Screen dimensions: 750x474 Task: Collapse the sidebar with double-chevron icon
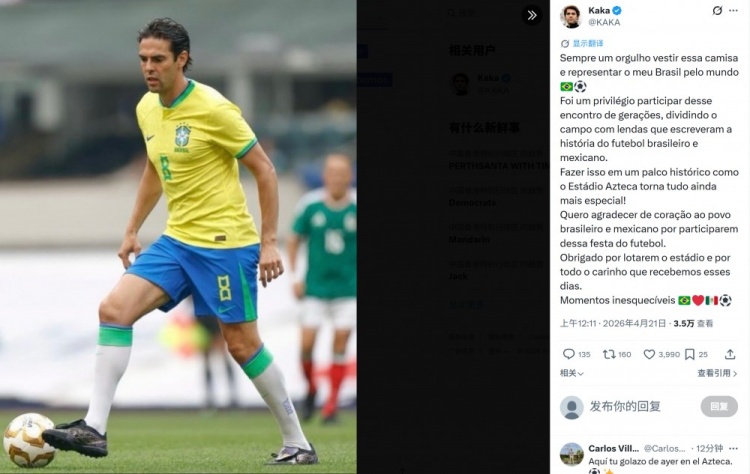(x=532, y=15)
